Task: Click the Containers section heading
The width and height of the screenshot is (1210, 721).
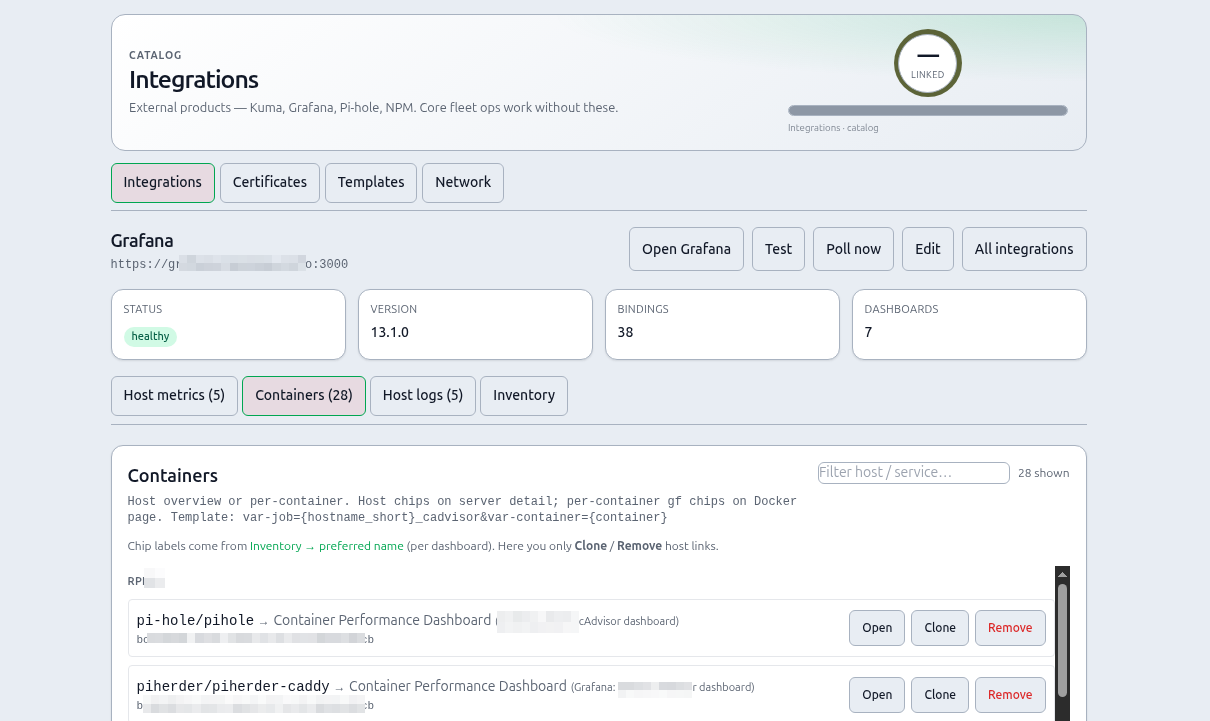Action: [173, 476]
